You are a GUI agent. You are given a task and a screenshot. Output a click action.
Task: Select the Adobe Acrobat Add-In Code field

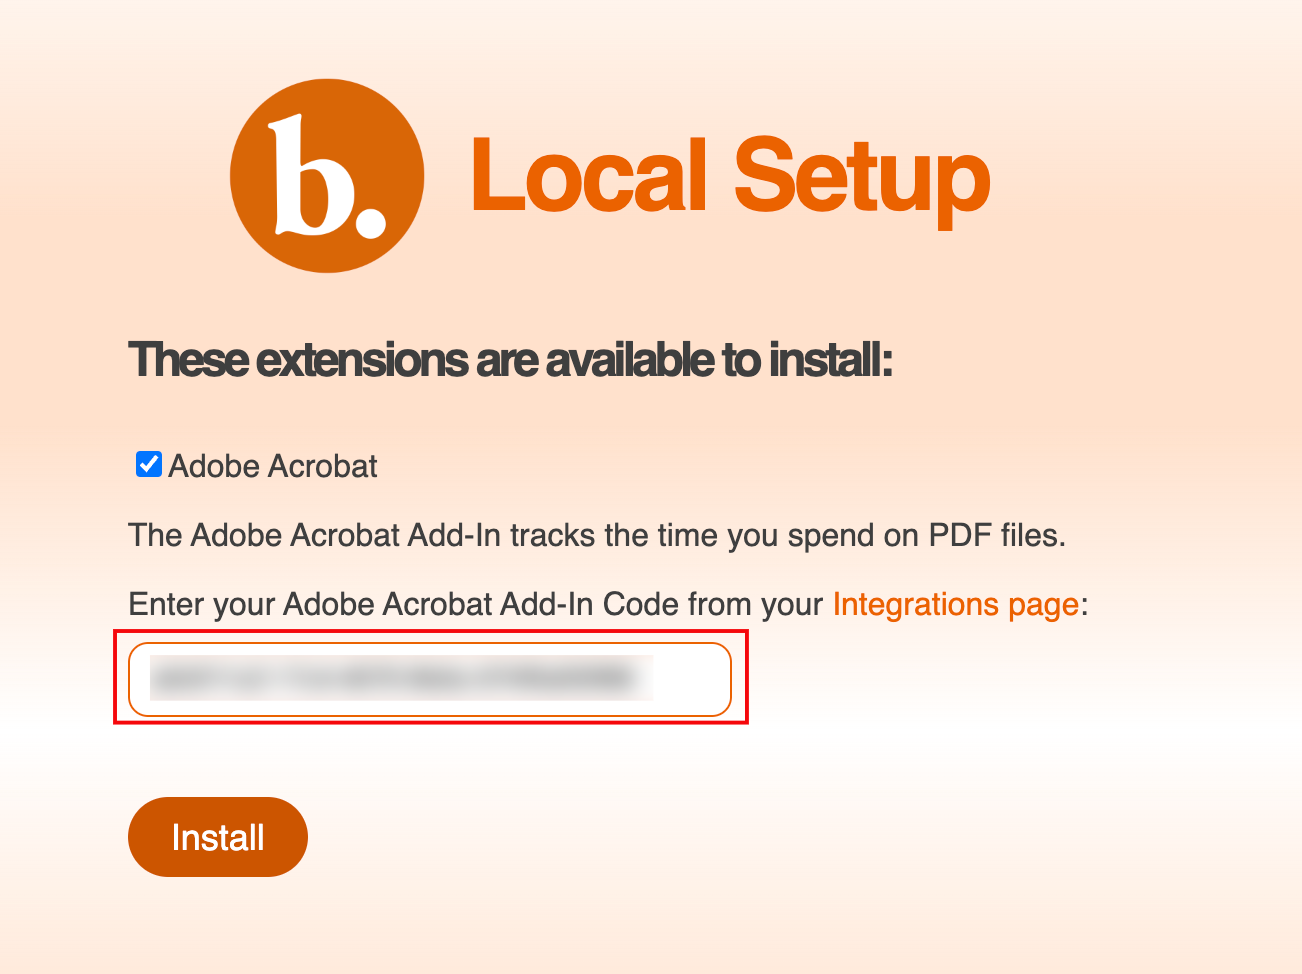click(430, 679)
